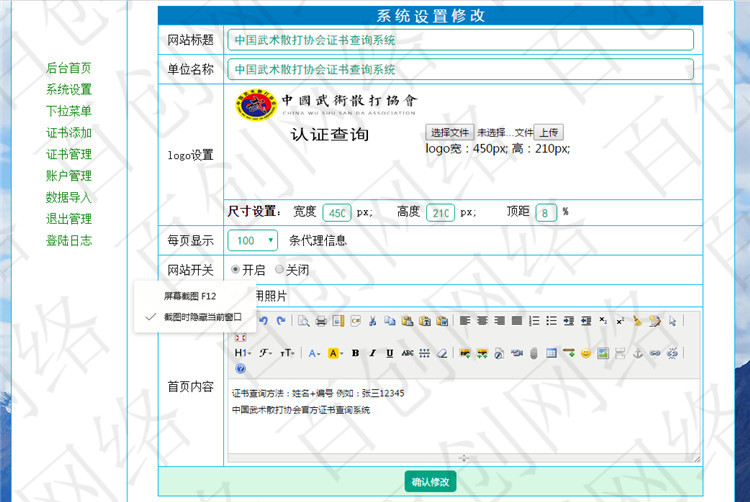Click the 确认修改 submit button
This screenshot has height=502, width=750.
coord(430,482)
